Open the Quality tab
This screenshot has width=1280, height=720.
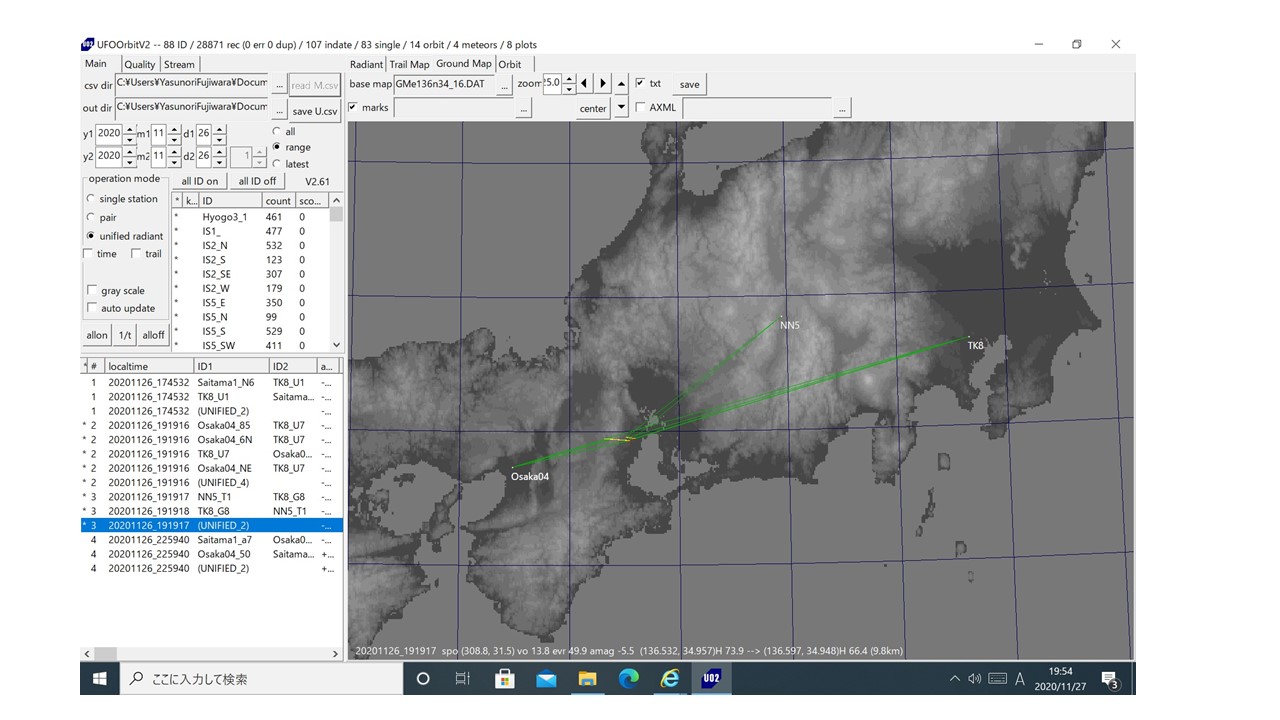(139, 63)
